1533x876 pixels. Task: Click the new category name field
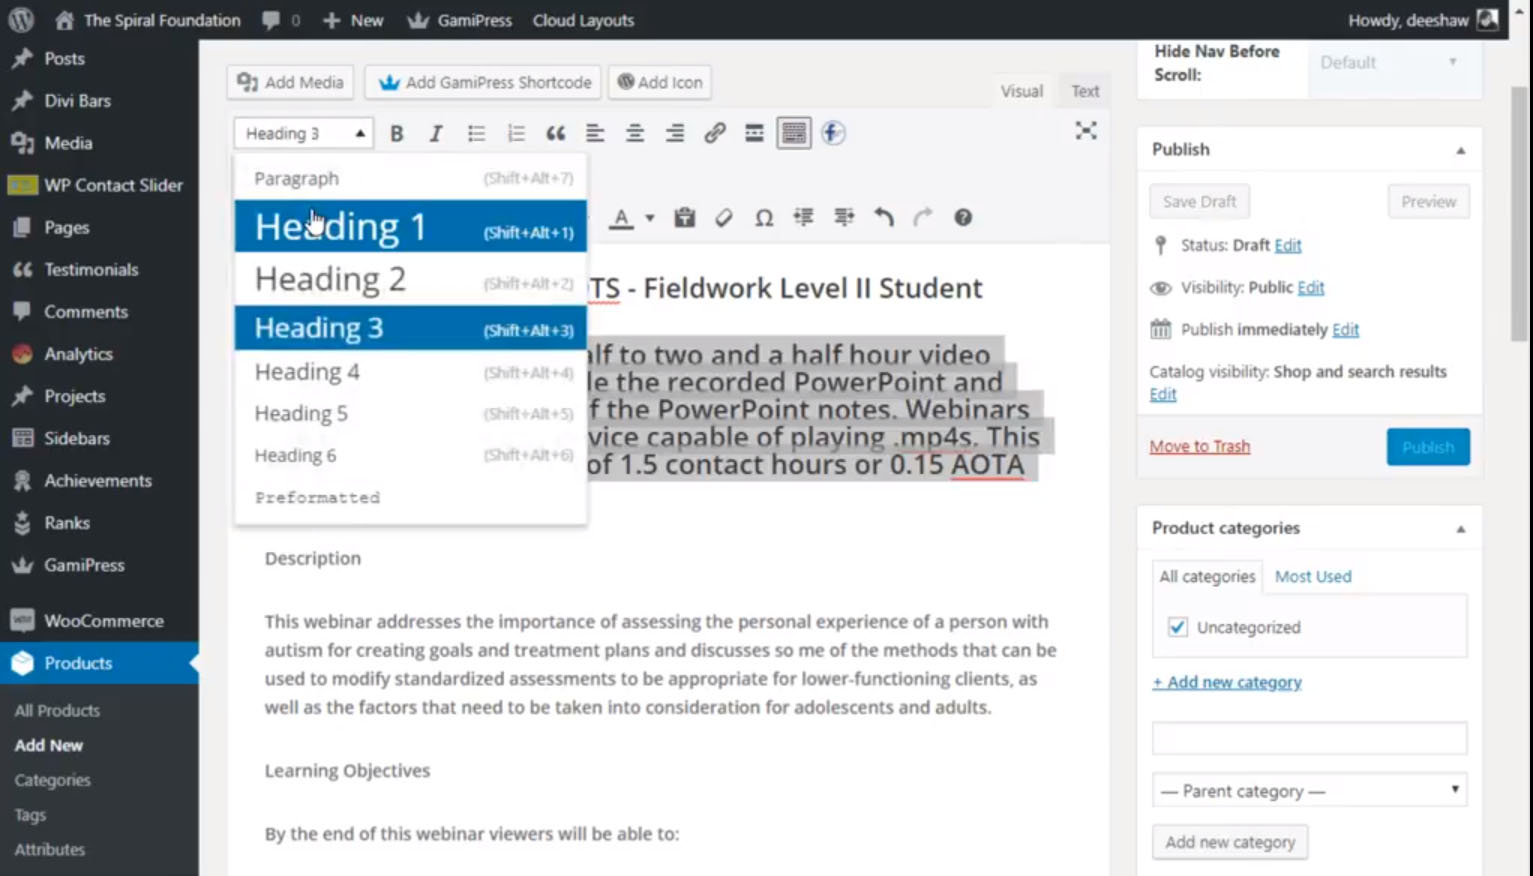point(1308,738)
